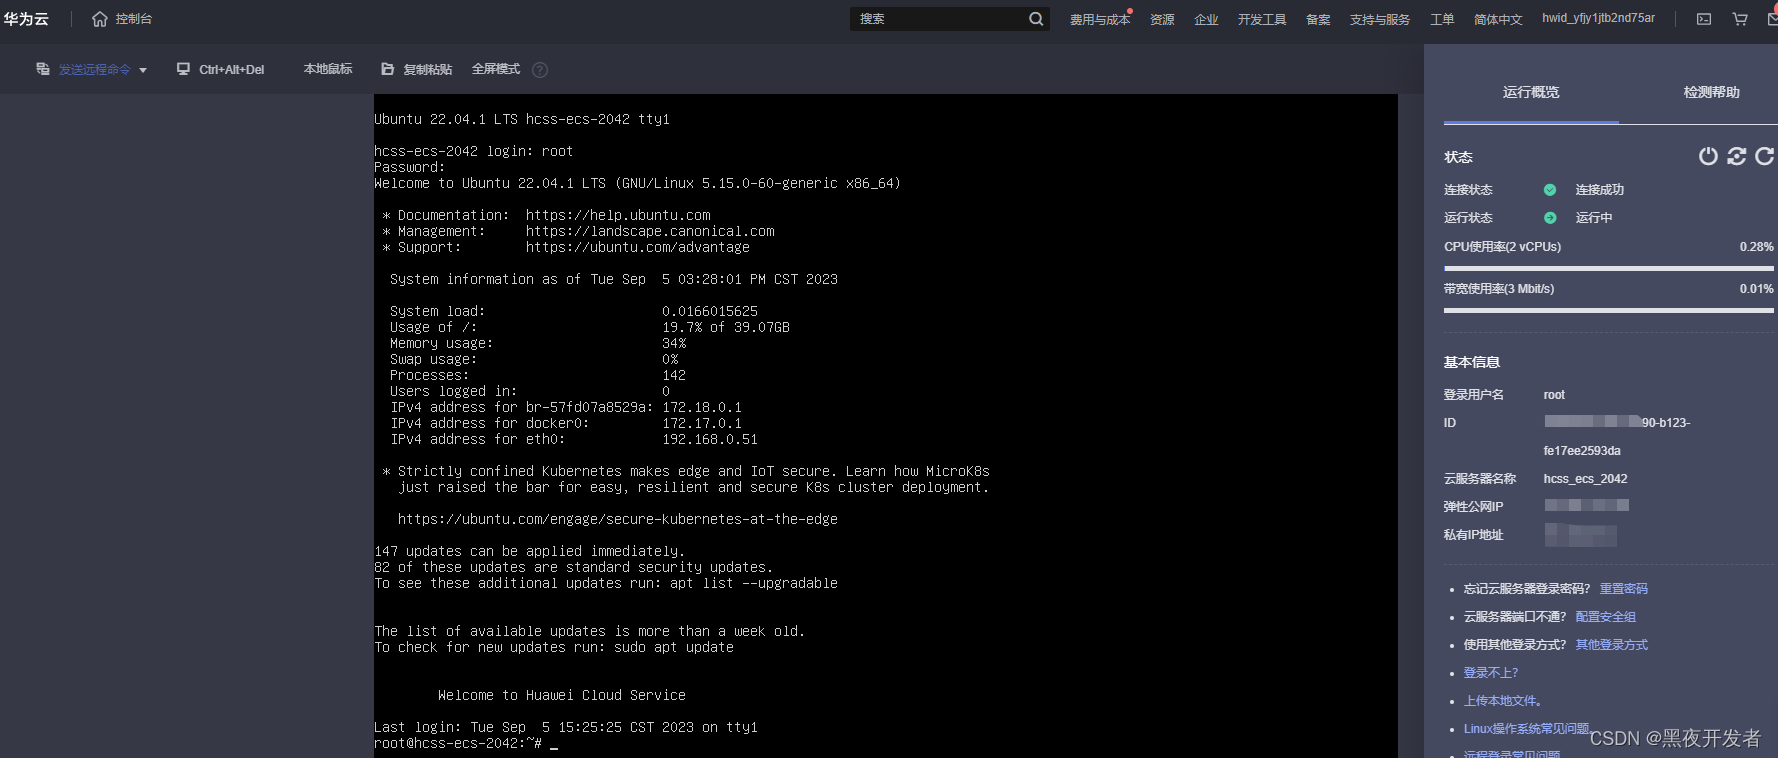The height and width of the screenshot is (758, 1778).
Task: Open the 备案 menu
Action: [x=1318, y=20]
